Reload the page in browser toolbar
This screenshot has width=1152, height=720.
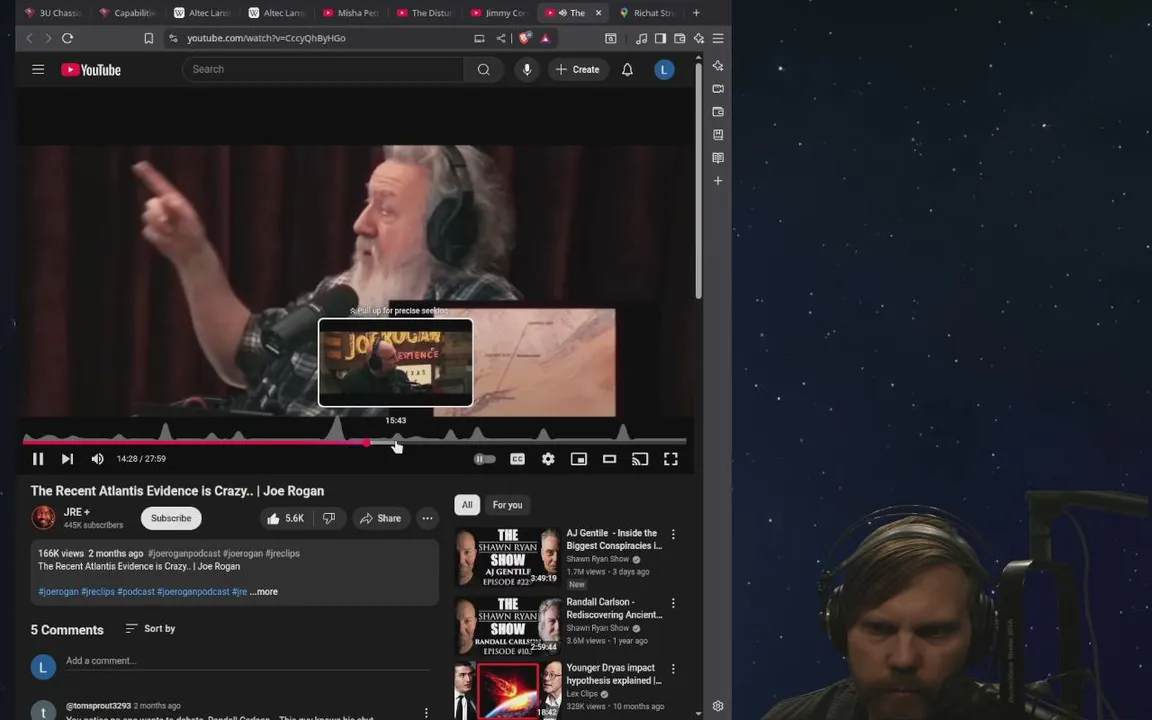tap(68, 38)
